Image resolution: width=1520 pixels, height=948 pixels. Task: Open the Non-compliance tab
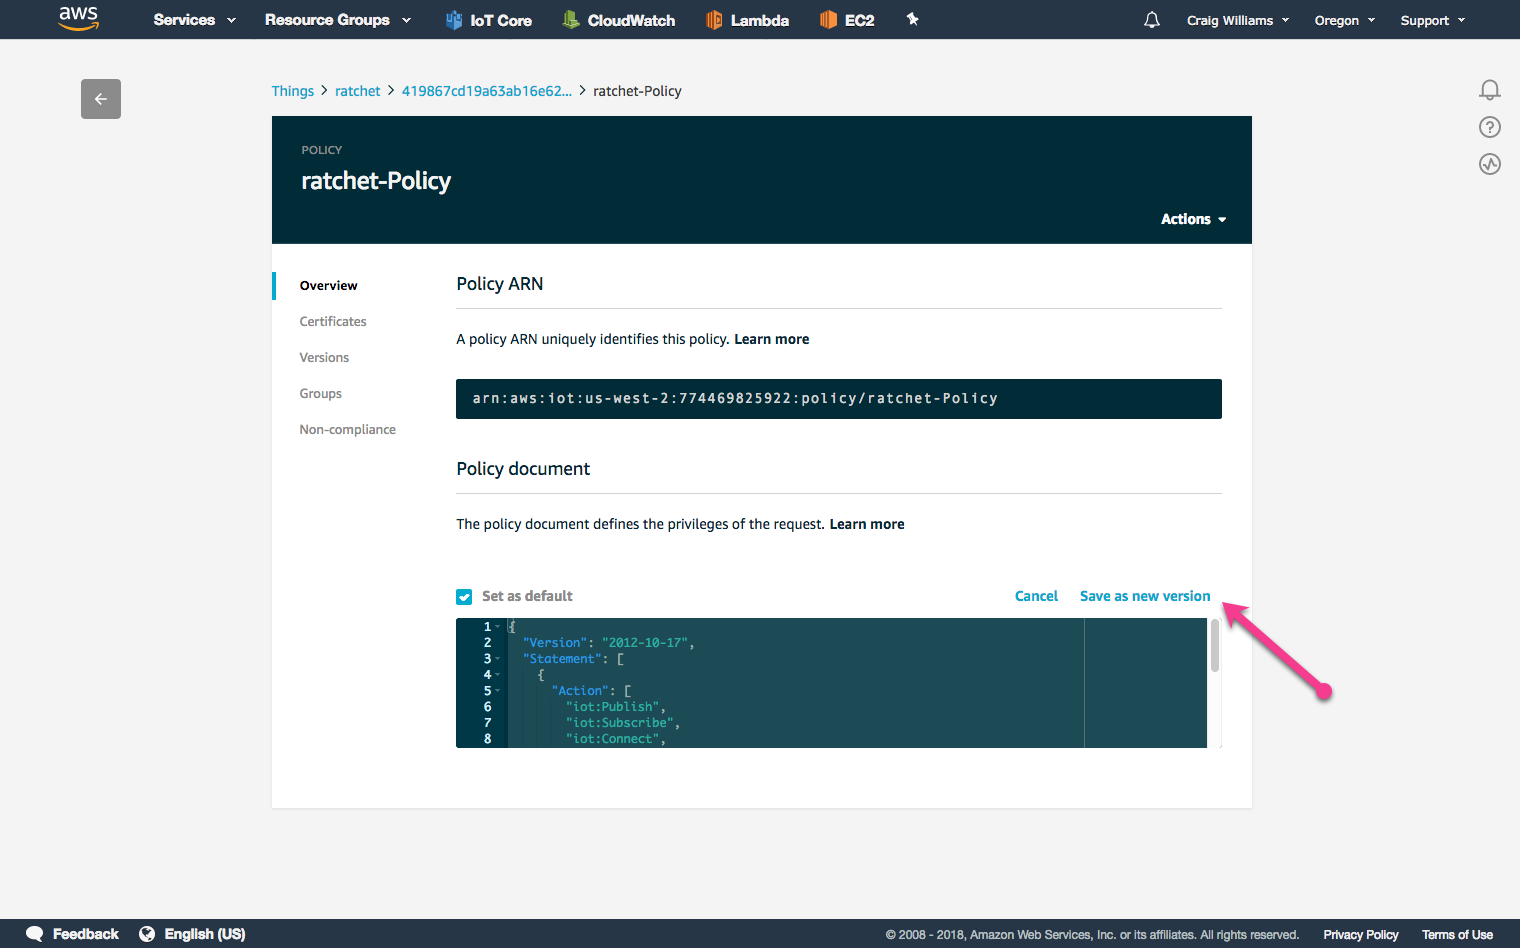point(347,429)
